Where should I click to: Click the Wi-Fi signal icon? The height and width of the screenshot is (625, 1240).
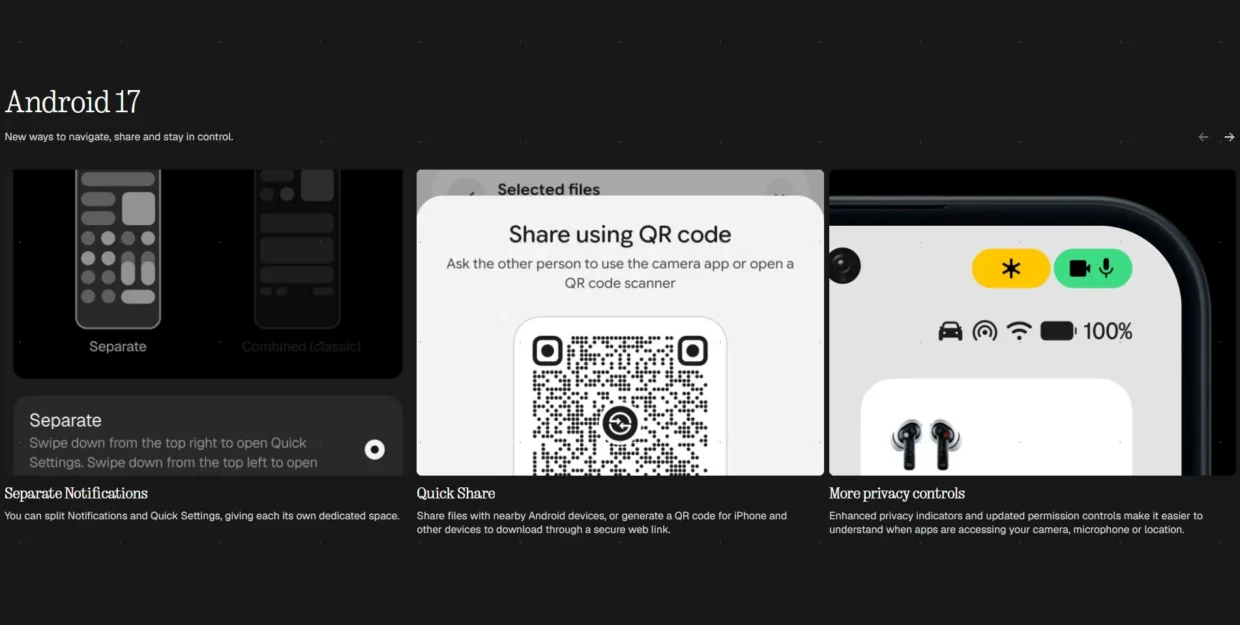click(x=1019, y=331)
